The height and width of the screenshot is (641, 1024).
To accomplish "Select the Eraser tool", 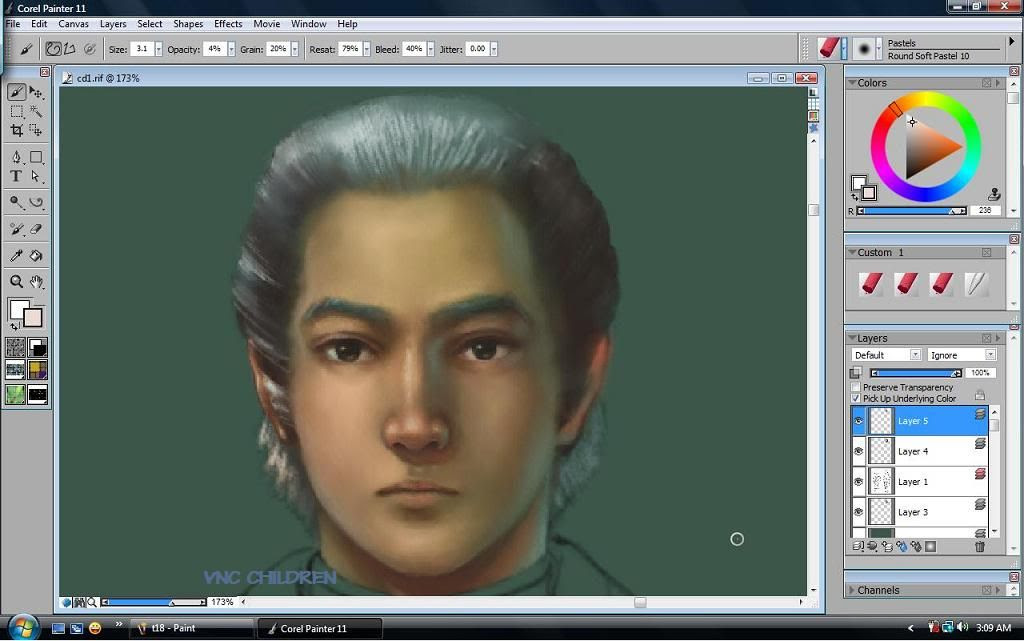I will (x=36, y=229).
